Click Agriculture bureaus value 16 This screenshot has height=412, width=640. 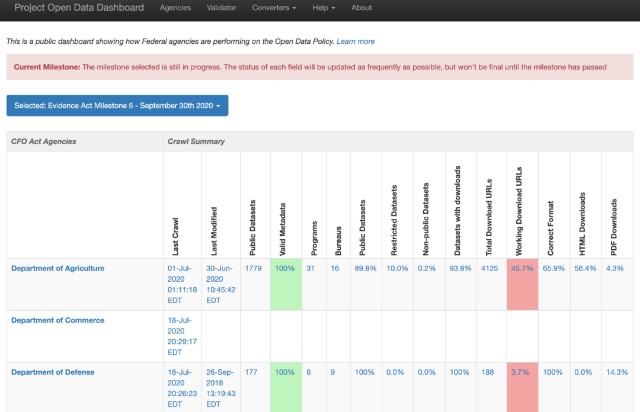335,268
